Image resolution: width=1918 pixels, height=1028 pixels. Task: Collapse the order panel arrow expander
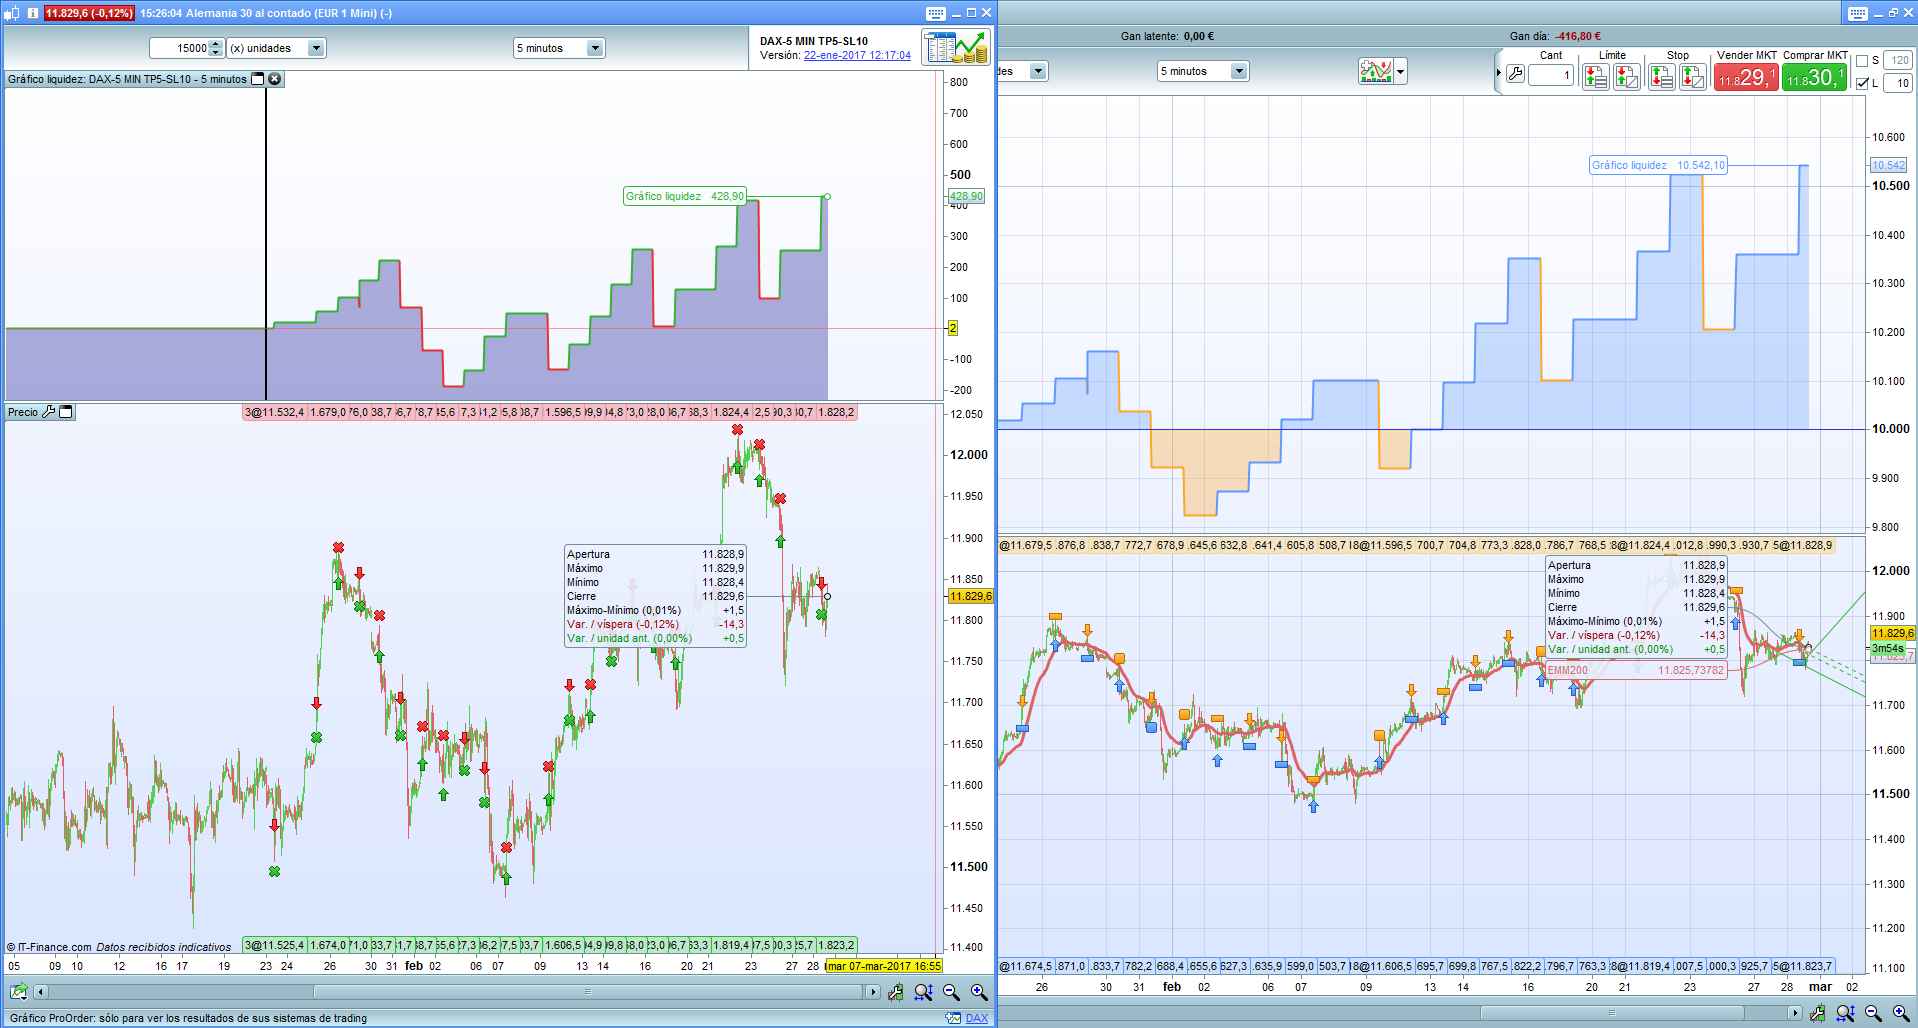coord(1498,73)
